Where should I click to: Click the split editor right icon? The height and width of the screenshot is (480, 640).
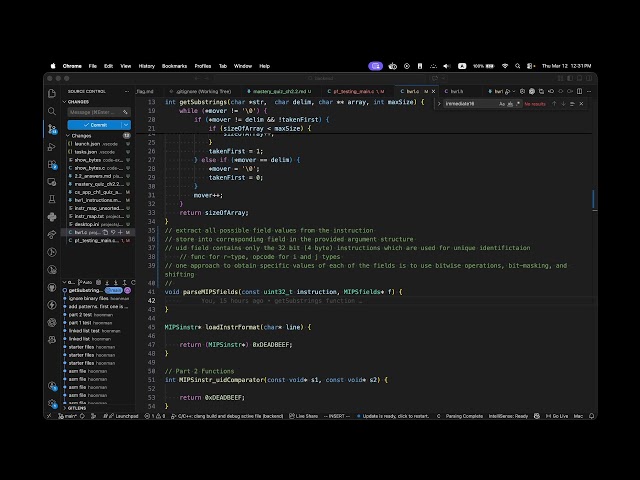coord(579,91)
